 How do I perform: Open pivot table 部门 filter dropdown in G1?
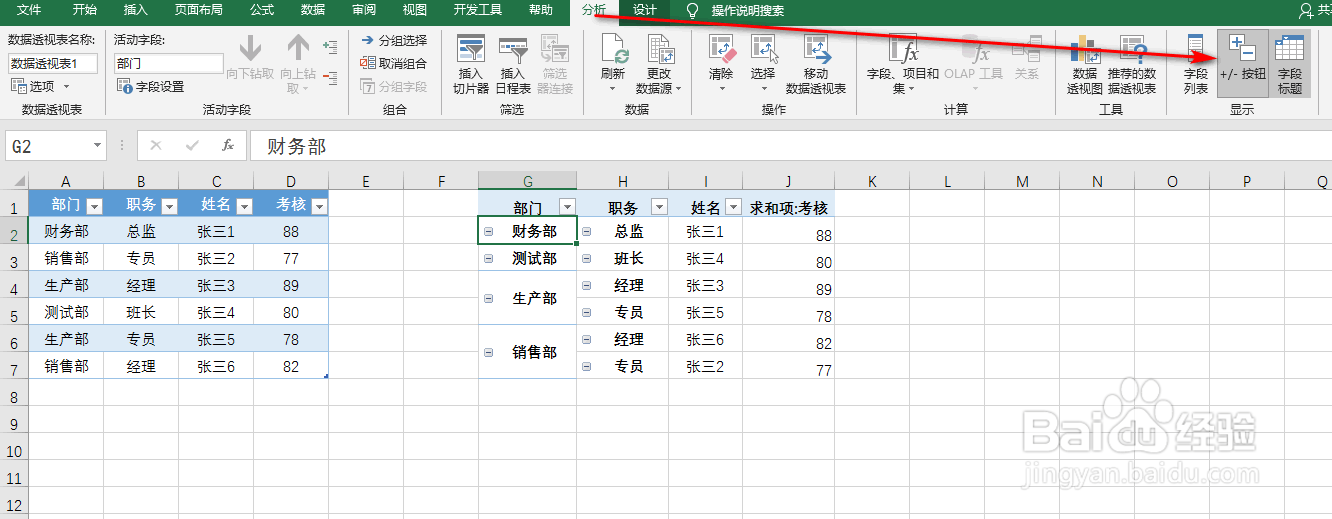tap(567, 207)
